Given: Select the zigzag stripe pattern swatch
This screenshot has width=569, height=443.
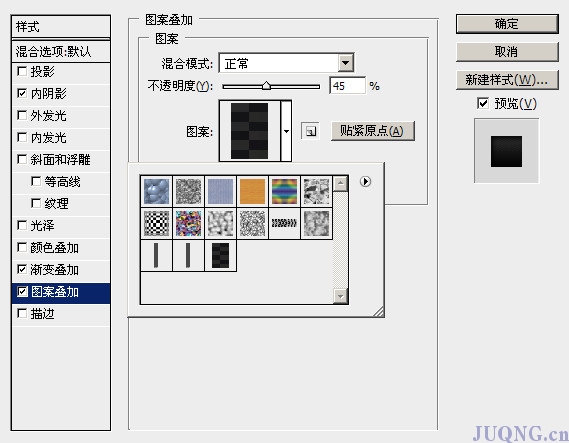Looking at the screenshot, I should pyautogui.click(x=284, y=223).
